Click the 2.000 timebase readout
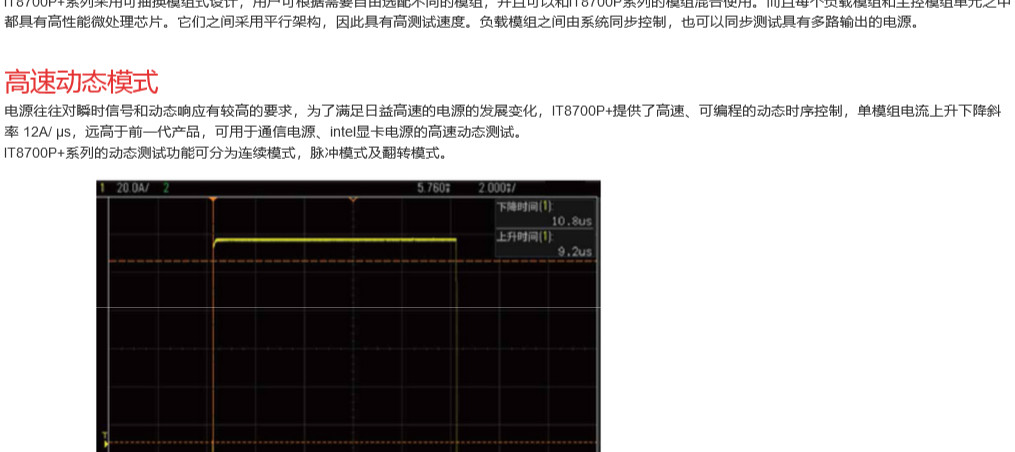 coord(496,187)
